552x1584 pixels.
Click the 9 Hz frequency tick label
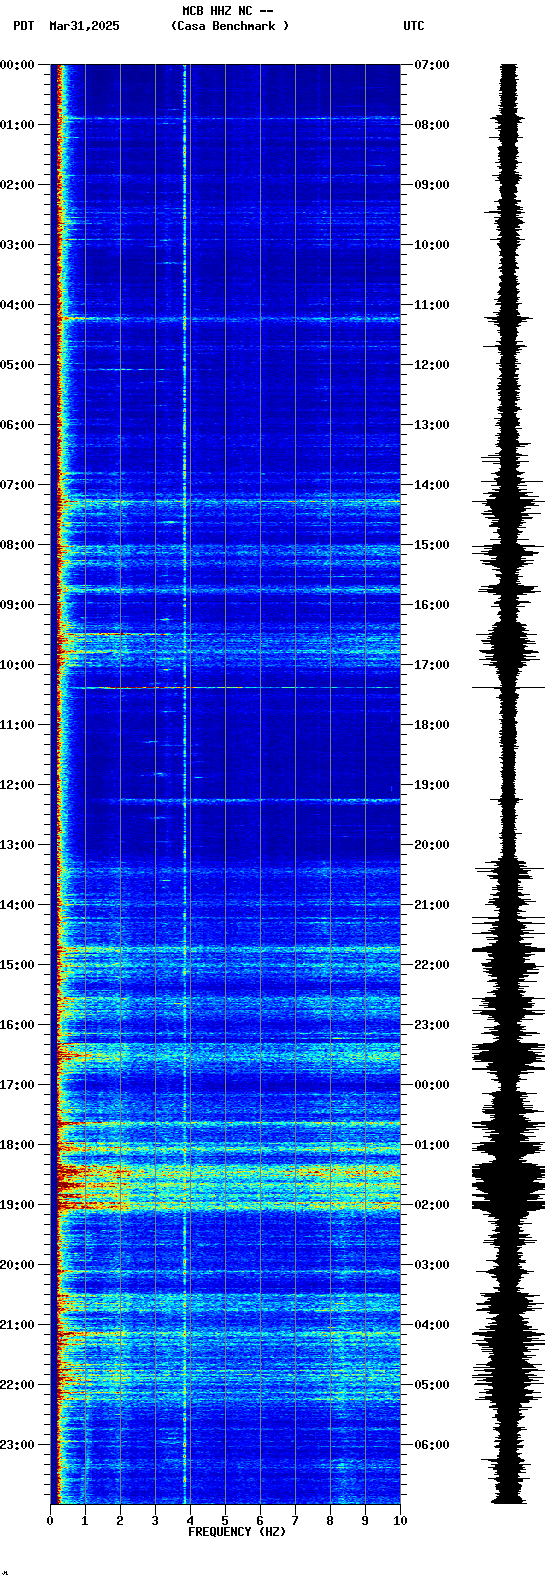[365, 1521]
